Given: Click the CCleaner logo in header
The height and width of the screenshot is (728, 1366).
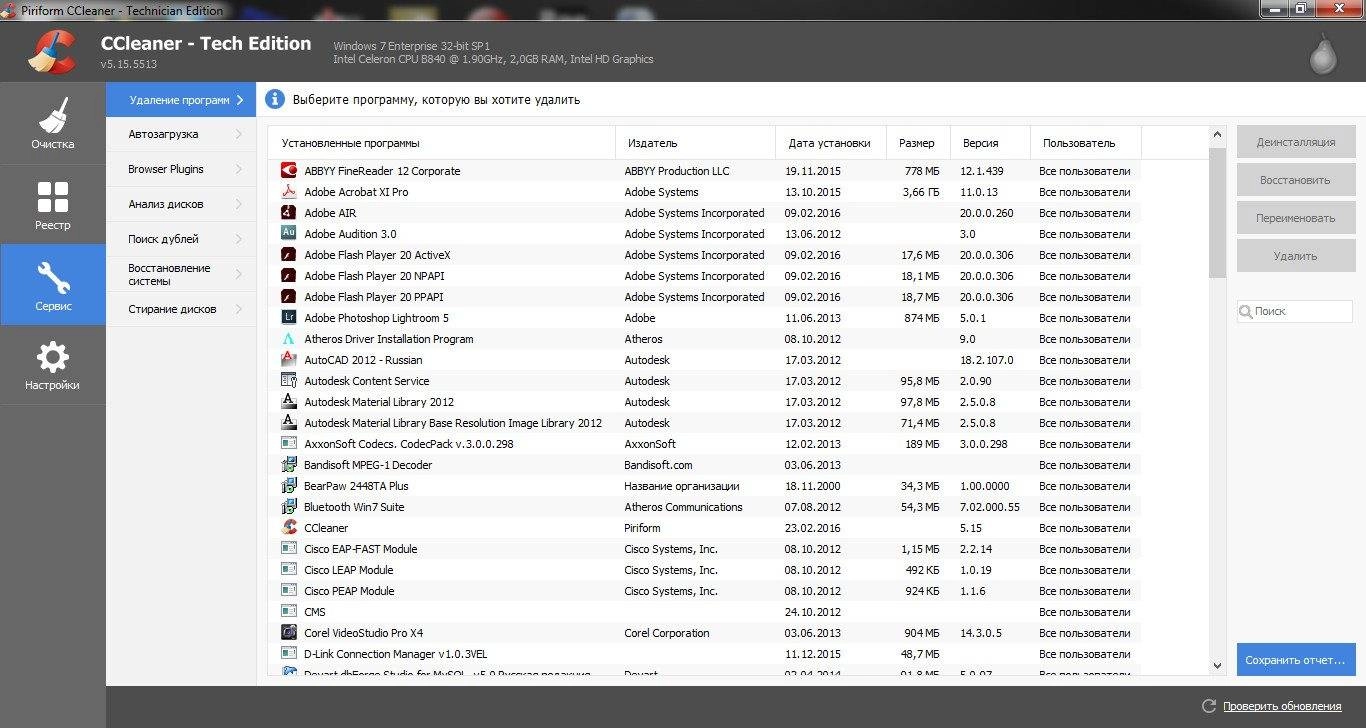Looking at the screenshot, I should pyautogui.click(x=51, y=51).
